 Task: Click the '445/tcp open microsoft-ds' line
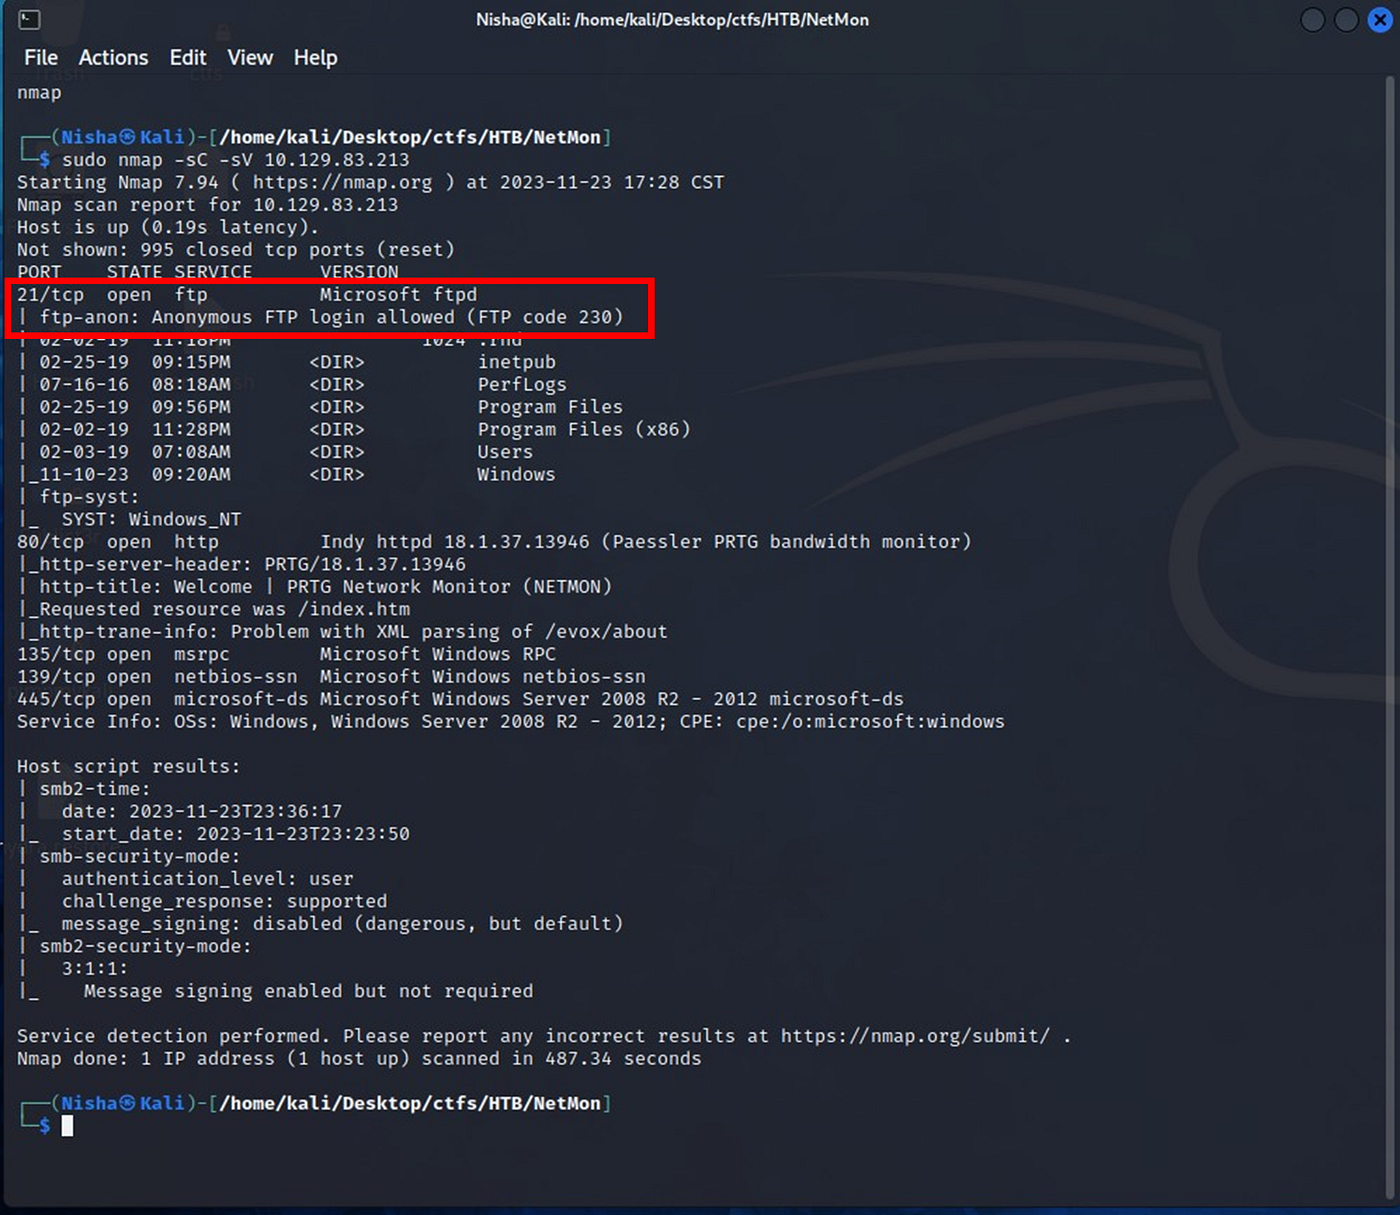tap(460, 699)
